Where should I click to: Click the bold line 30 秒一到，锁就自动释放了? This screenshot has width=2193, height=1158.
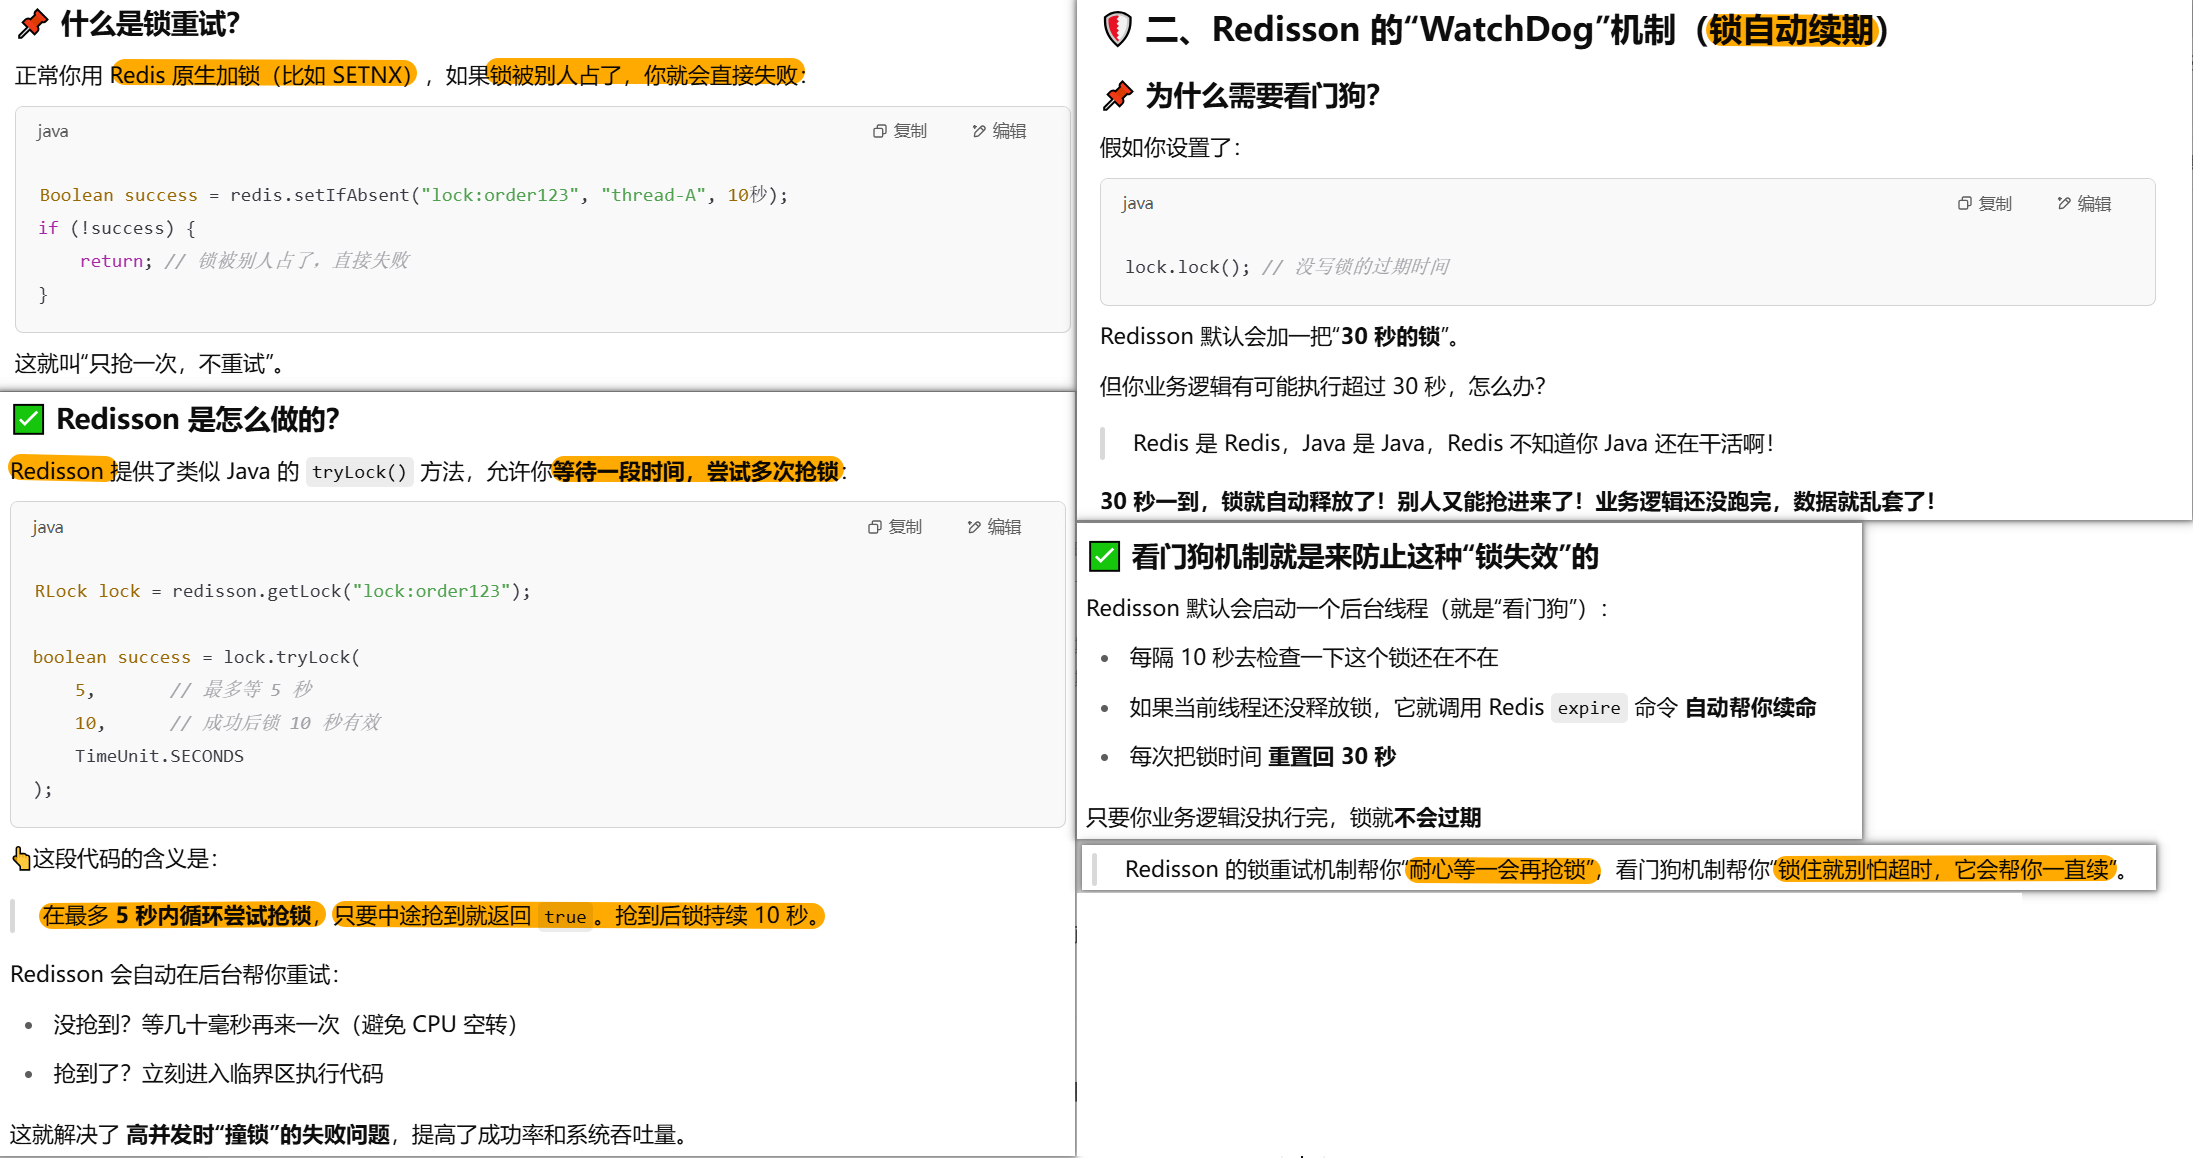pos(1518,501)
